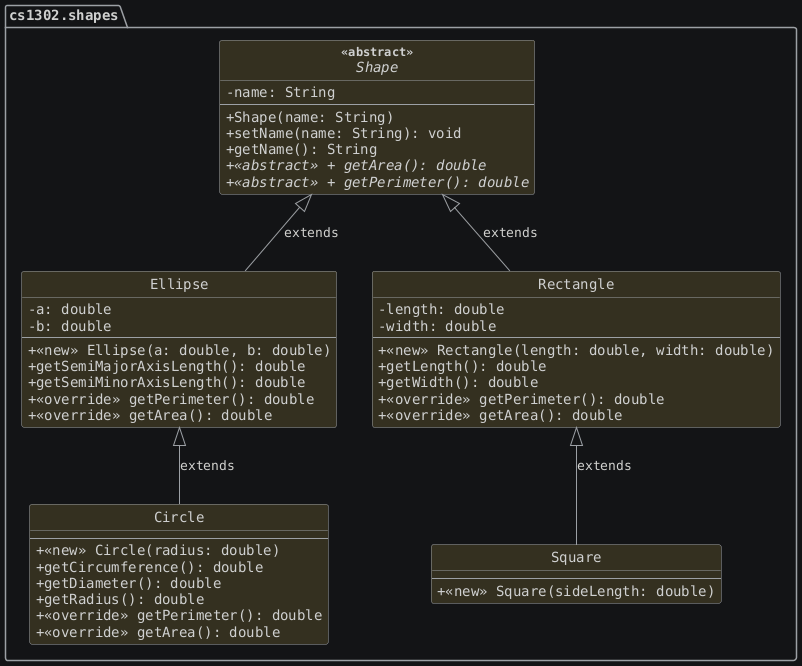Select the Shape class name
Image resolution: width=802 pixels, height=666 pixels.
click(377, 68)
